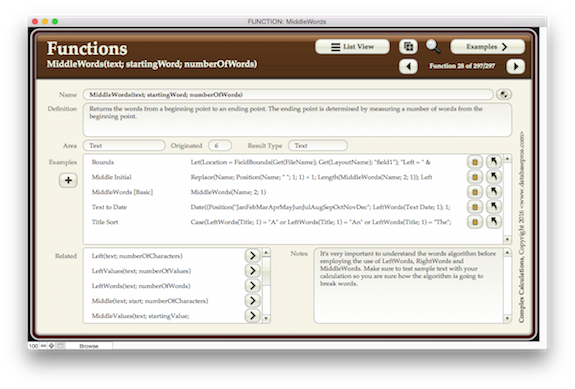Open the Middle Initial example with the arrow icon
Viewport: 575px width, 389px height.
pos(494,177)
